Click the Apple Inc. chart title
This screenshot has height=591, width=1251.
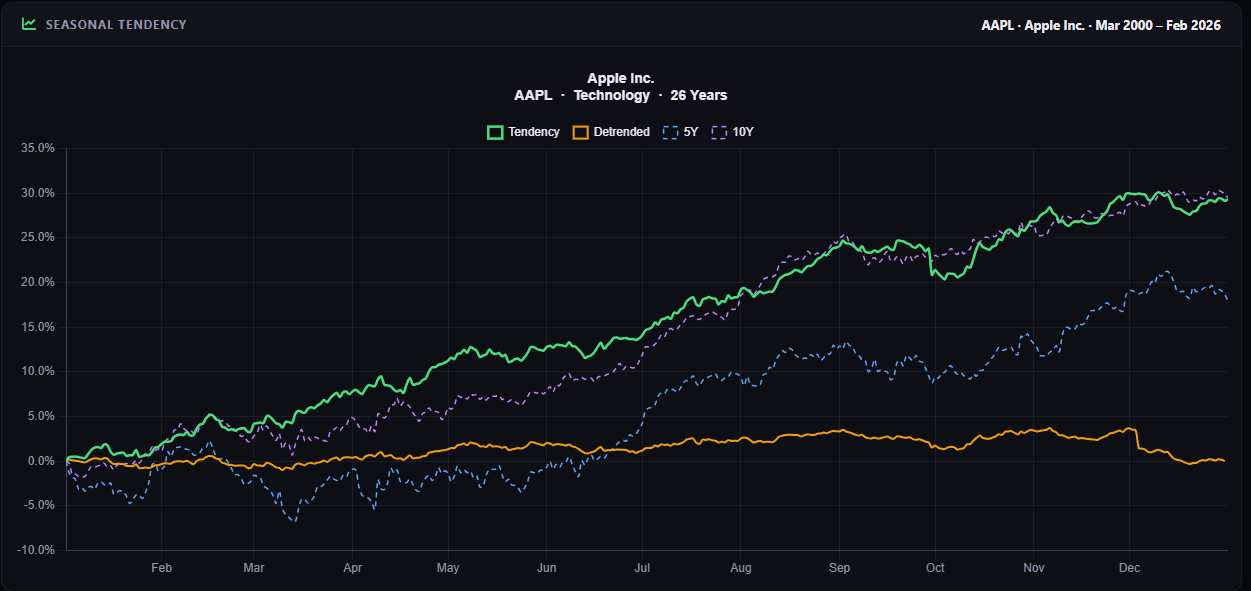[620, 78]
